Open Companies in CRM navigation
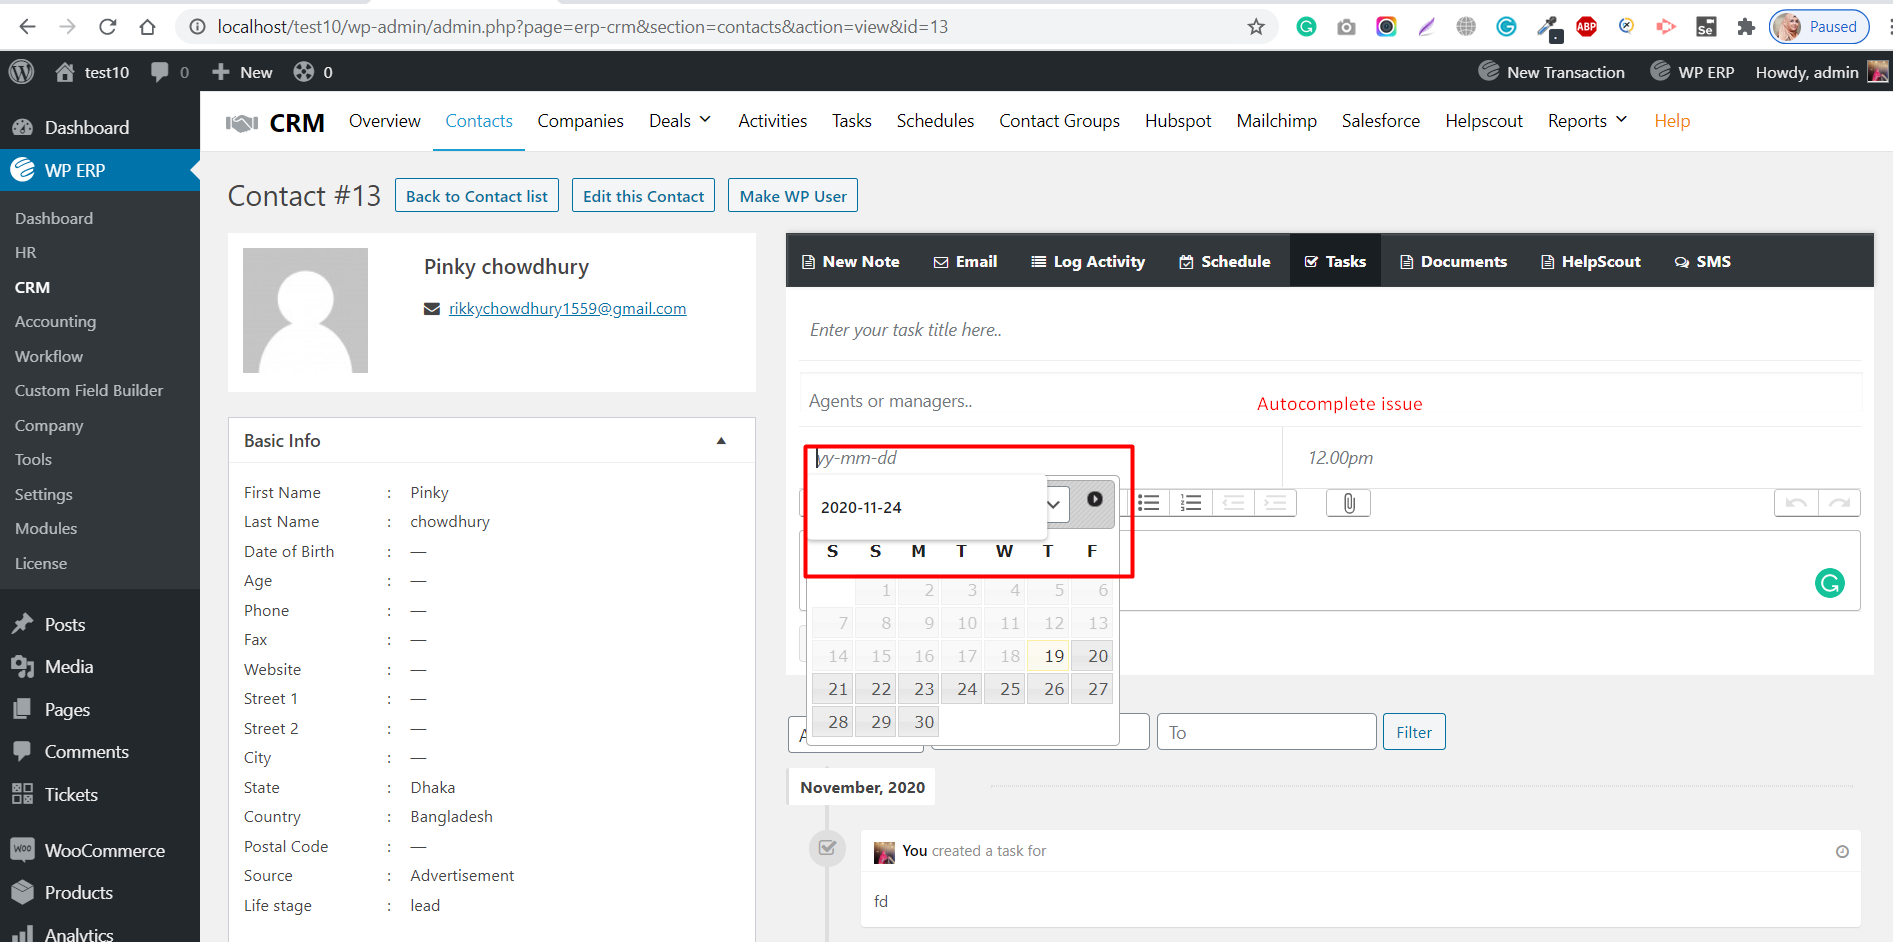Screen dimensions: 1893x942 pyautogui.click(x=580, y=121)
